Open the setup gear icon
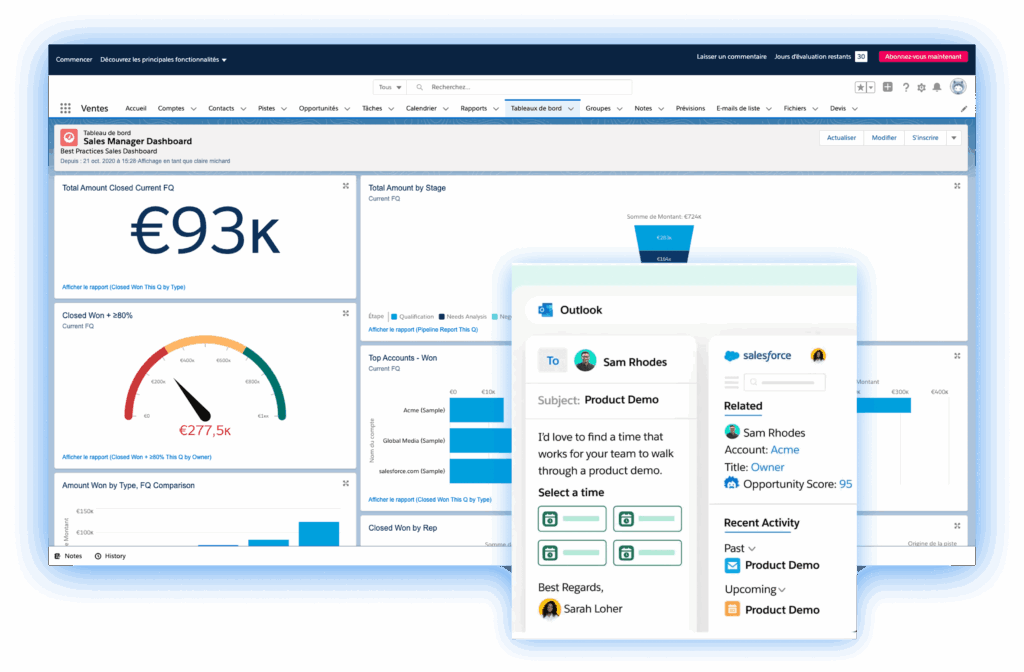The height and width of the screenshot is (672, 1024). tap(921, 88)
